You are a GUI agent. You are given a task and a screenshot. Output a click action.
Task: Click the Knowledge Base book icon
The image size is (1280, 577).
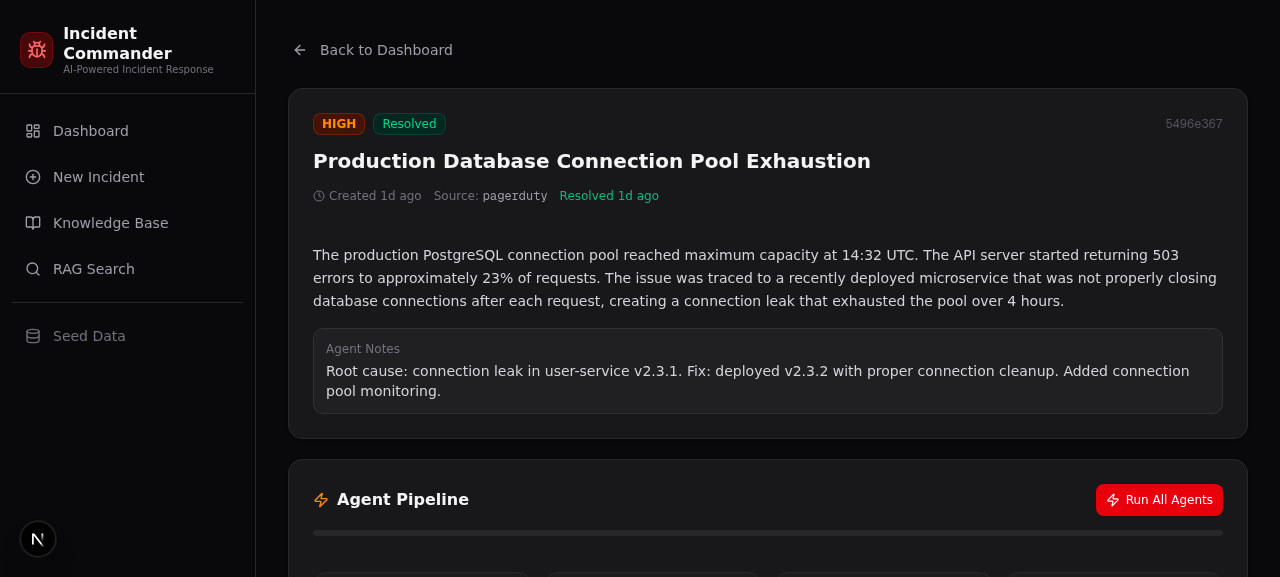click(x=33, y=223)
